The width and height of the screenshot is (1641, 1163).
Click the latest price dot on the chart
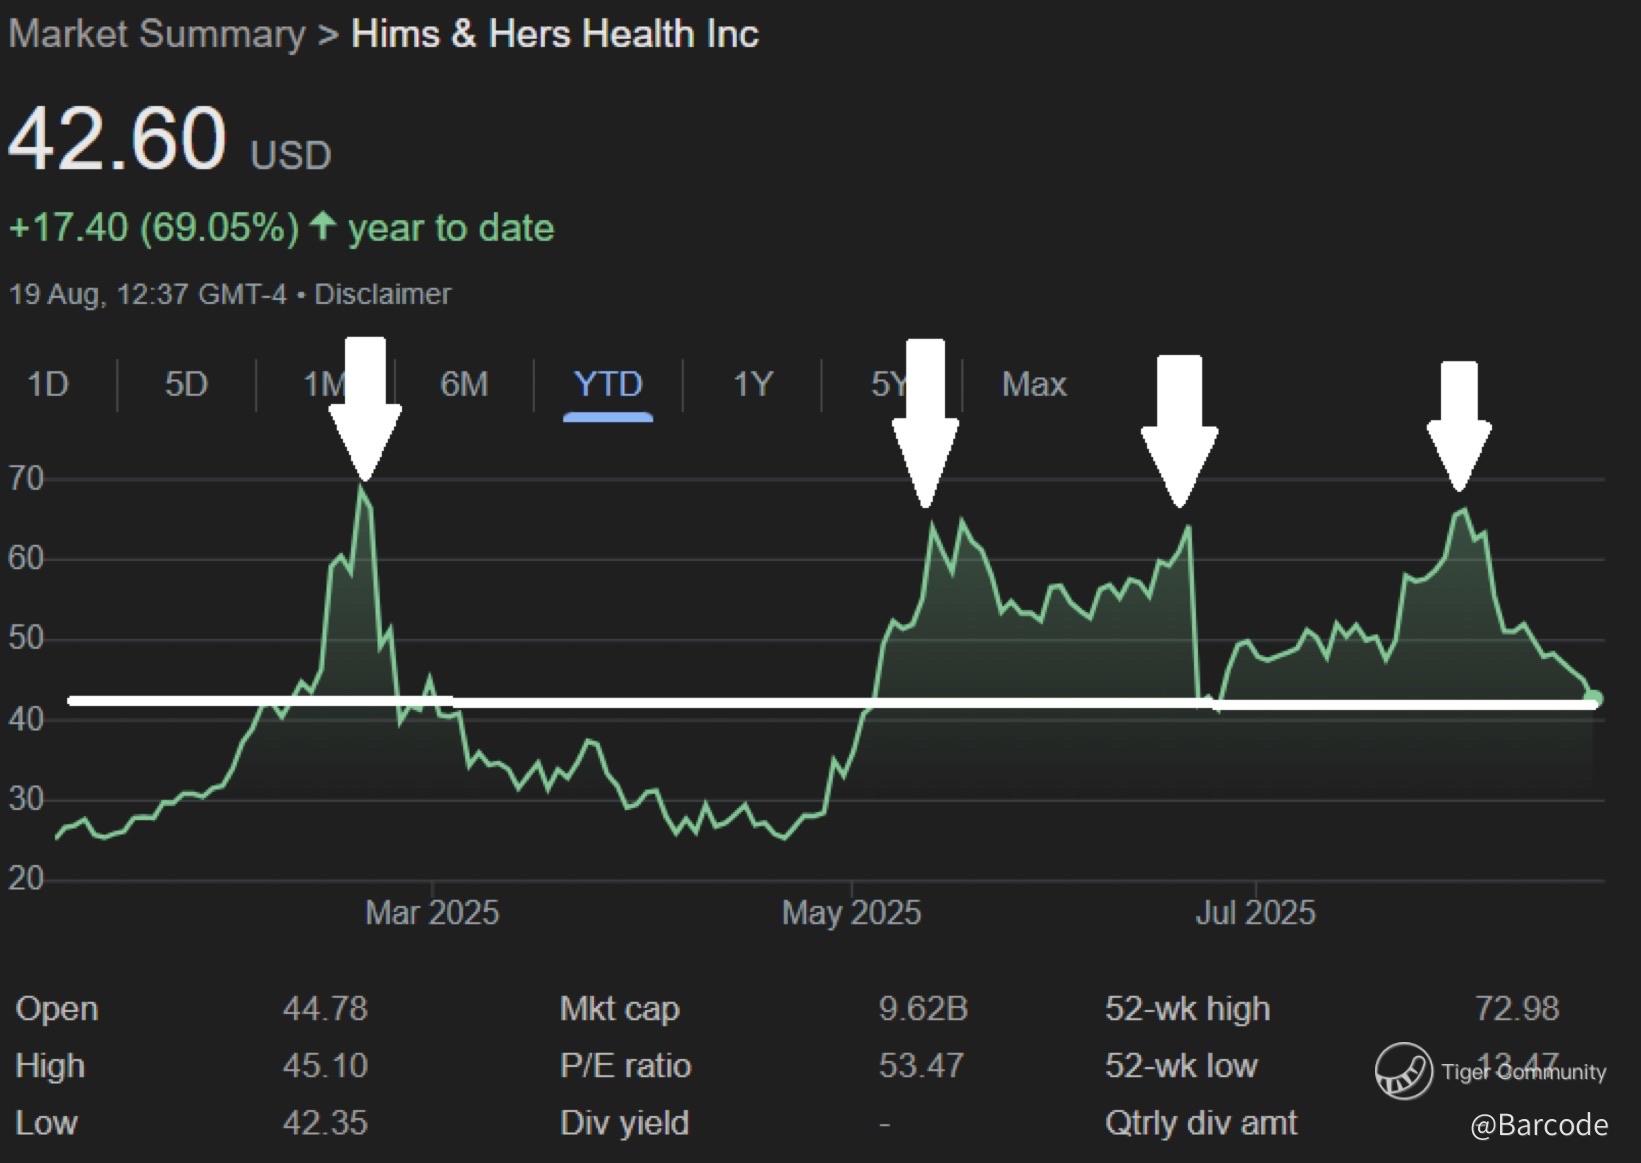click(x=1594, y=699)
